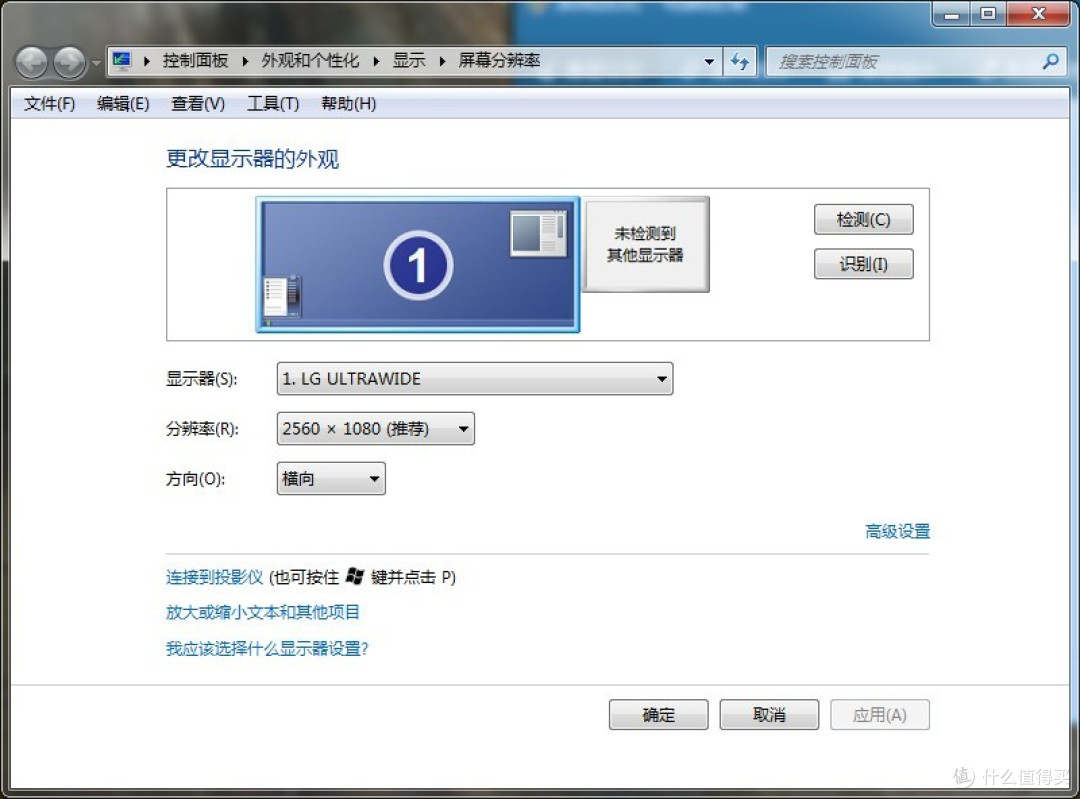The width and height of the screenshot is (1080, 799).
Task: Click the 连接到投影仪 link
Action: 214,577
